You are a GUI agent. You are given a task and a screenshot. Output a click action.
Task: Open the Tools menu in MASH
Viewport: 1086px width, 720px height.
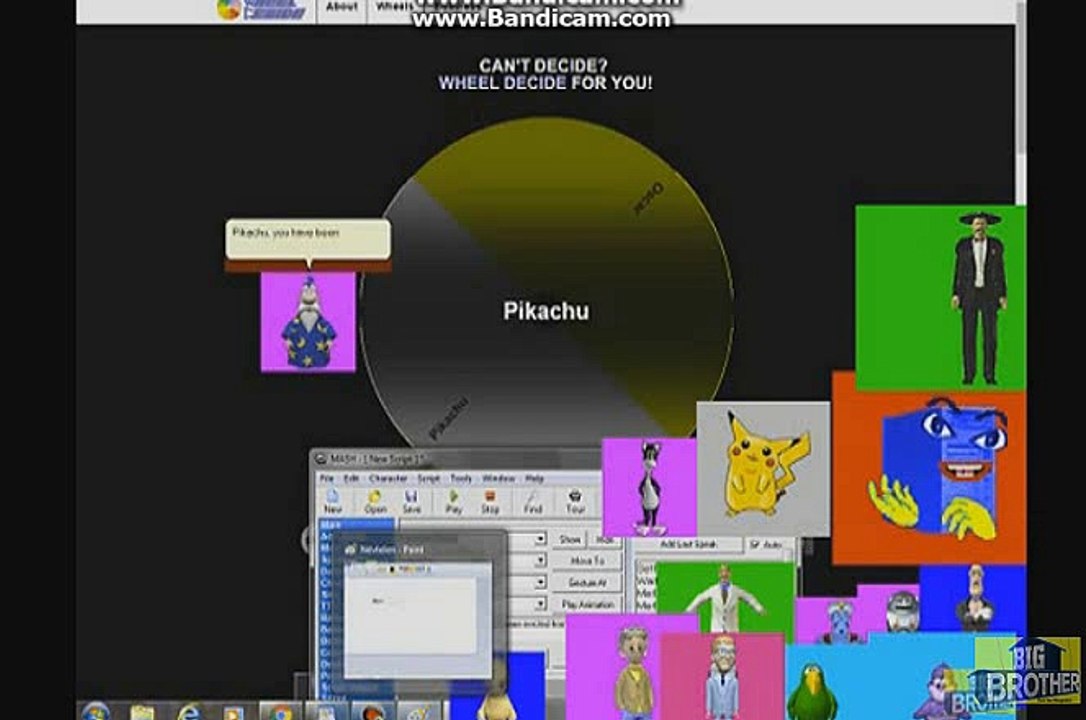[x=461, y=478]
